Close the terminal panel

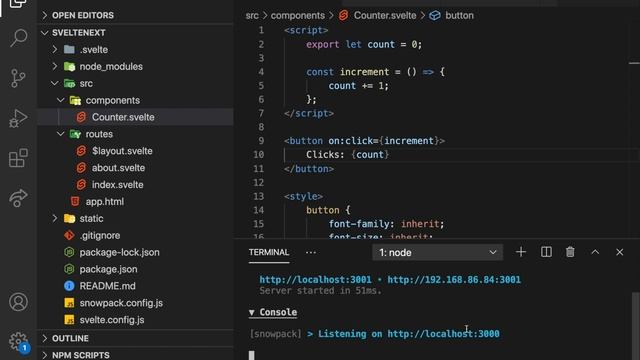coord(620,252)
